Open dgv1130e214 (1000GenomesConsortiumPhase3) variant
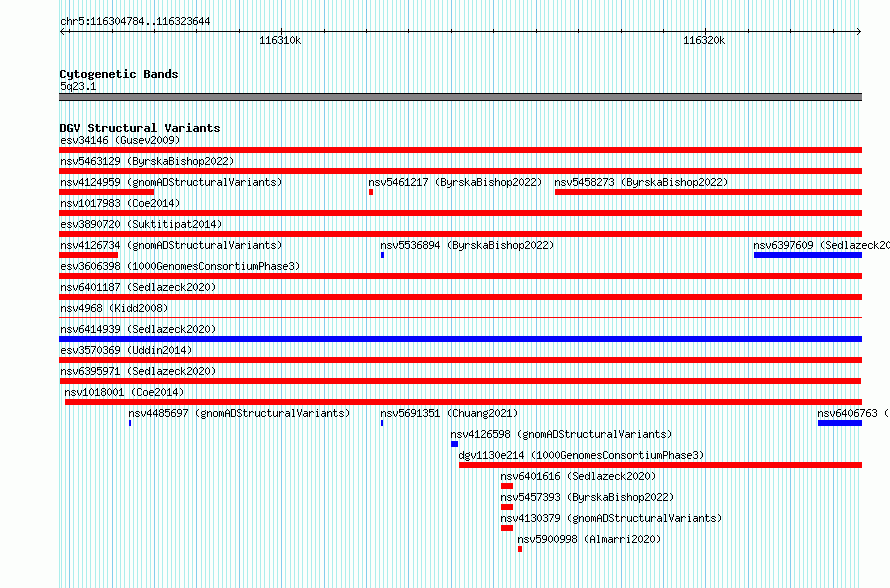Screen dimensions: 890x588 (581, 455)
